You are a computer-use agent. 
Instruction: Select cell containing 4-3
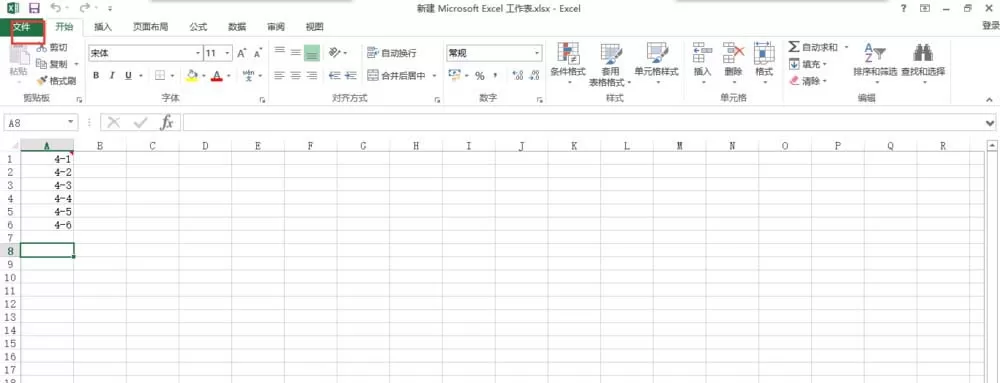pos(47,185)
